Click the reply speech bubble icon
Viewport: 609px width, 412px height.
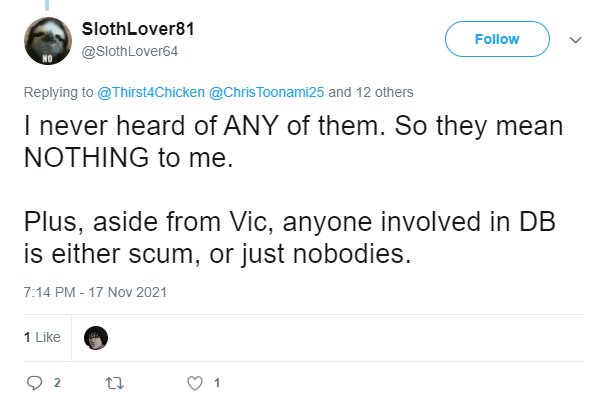(34, 383)
